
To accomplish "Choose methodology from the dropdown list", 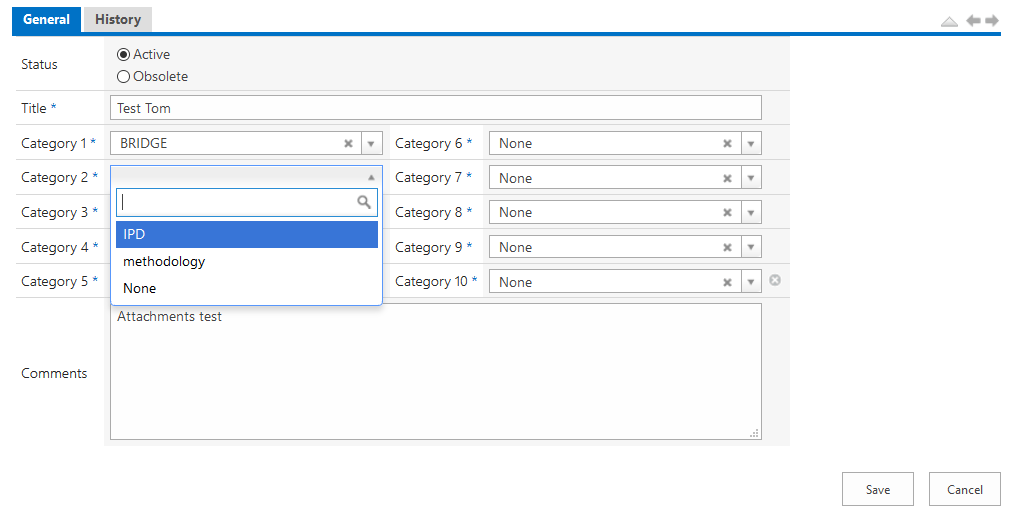I will pyautogui.click(x=247, y=261).
